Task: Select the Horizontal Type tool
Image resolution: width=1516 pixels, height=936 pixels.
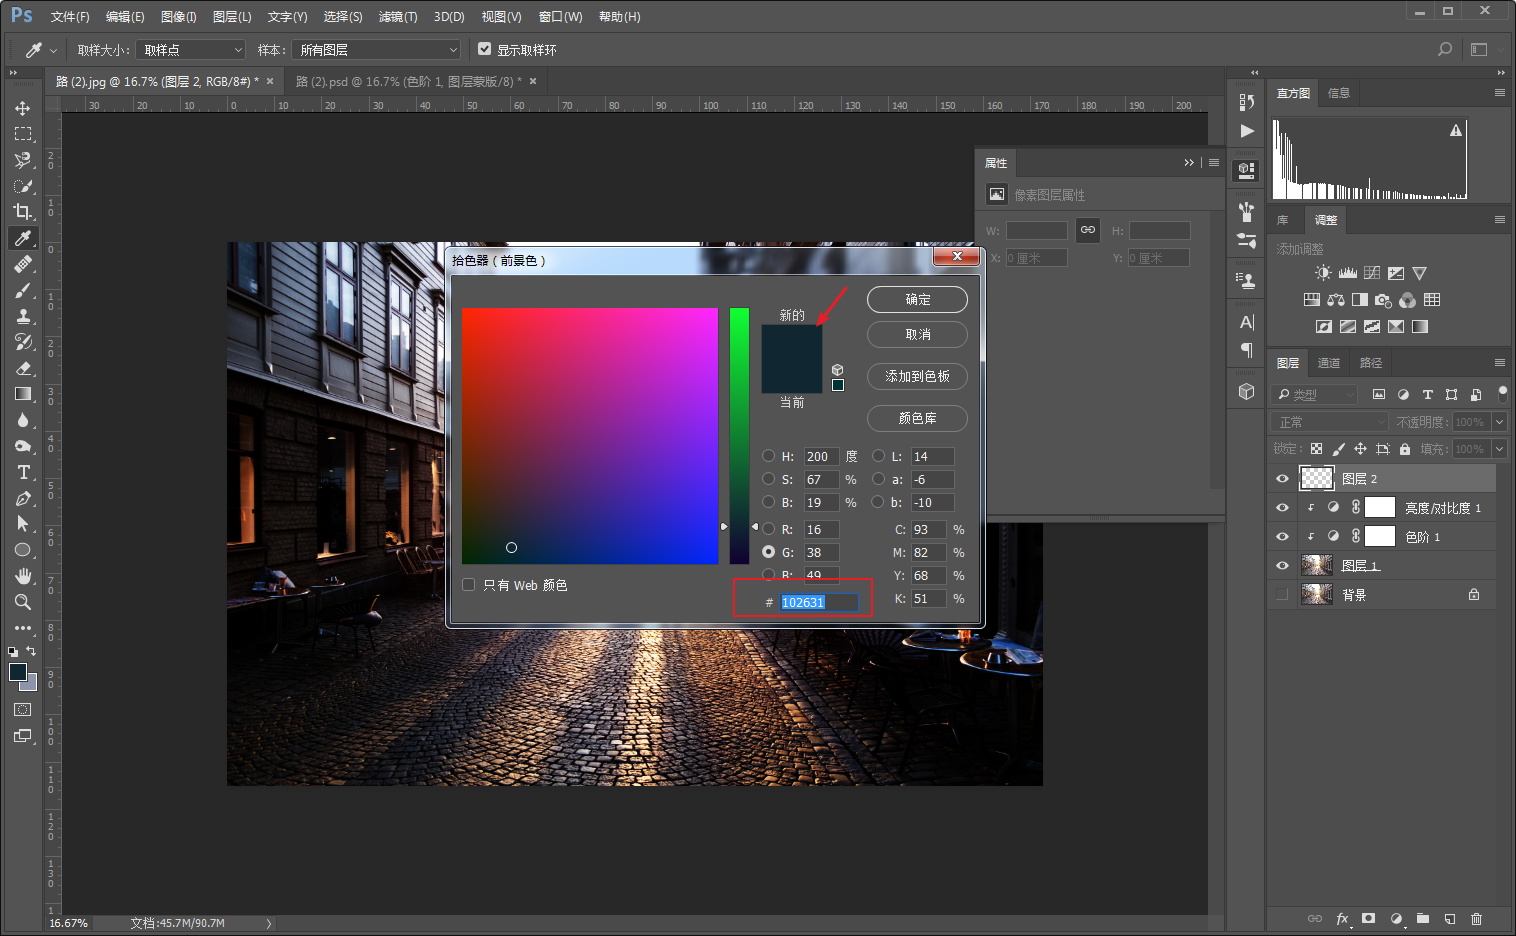Action: (x=22, y=472)
